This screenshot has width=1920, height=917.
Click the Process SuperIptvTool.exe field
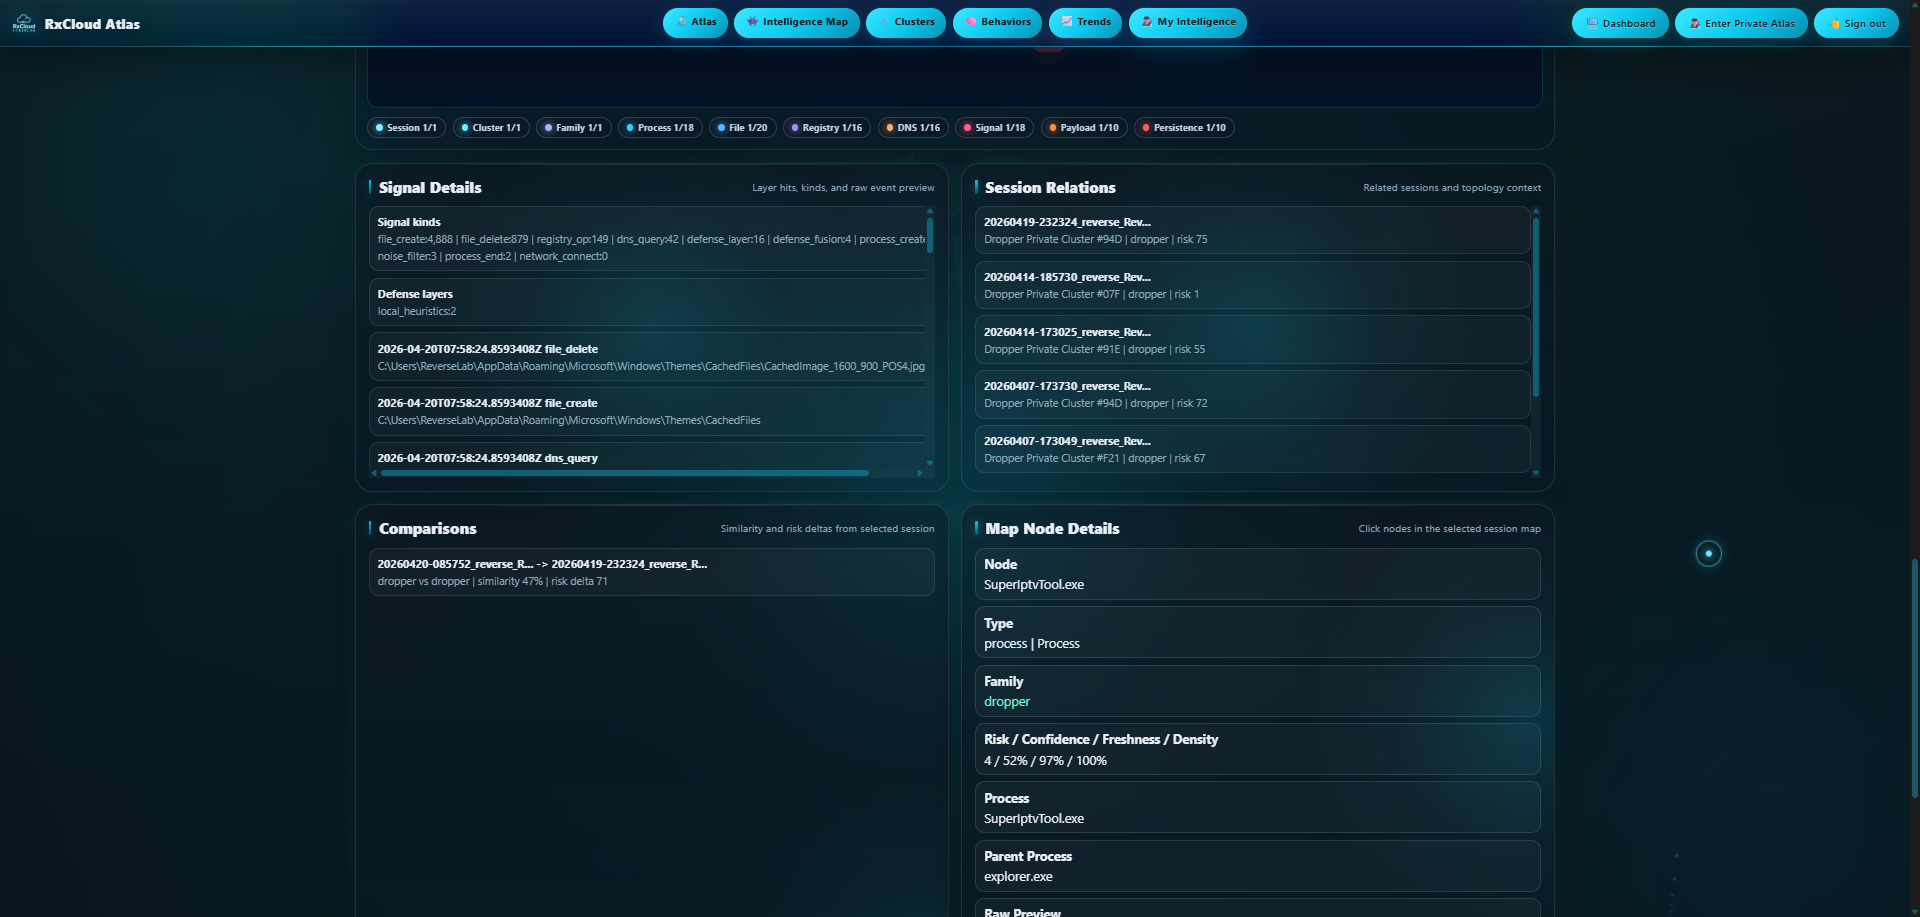(1257, 808)
